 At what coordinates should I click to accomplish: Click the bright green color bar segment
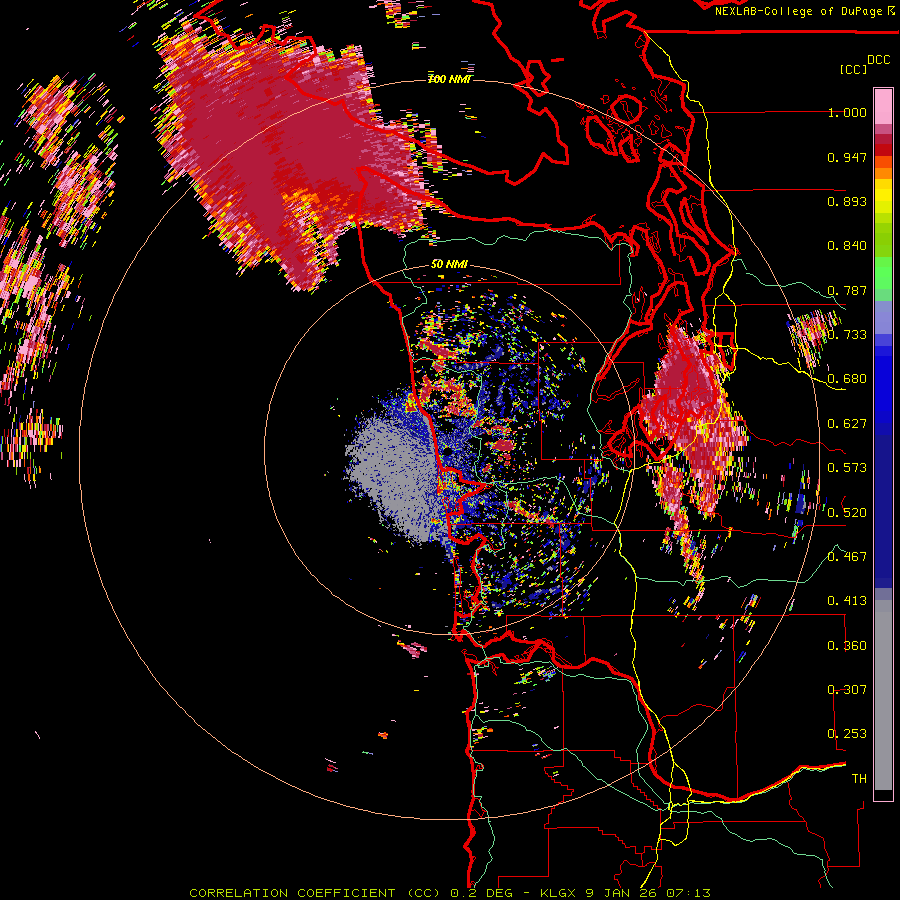pyautogui.click(x=883, y=271)
